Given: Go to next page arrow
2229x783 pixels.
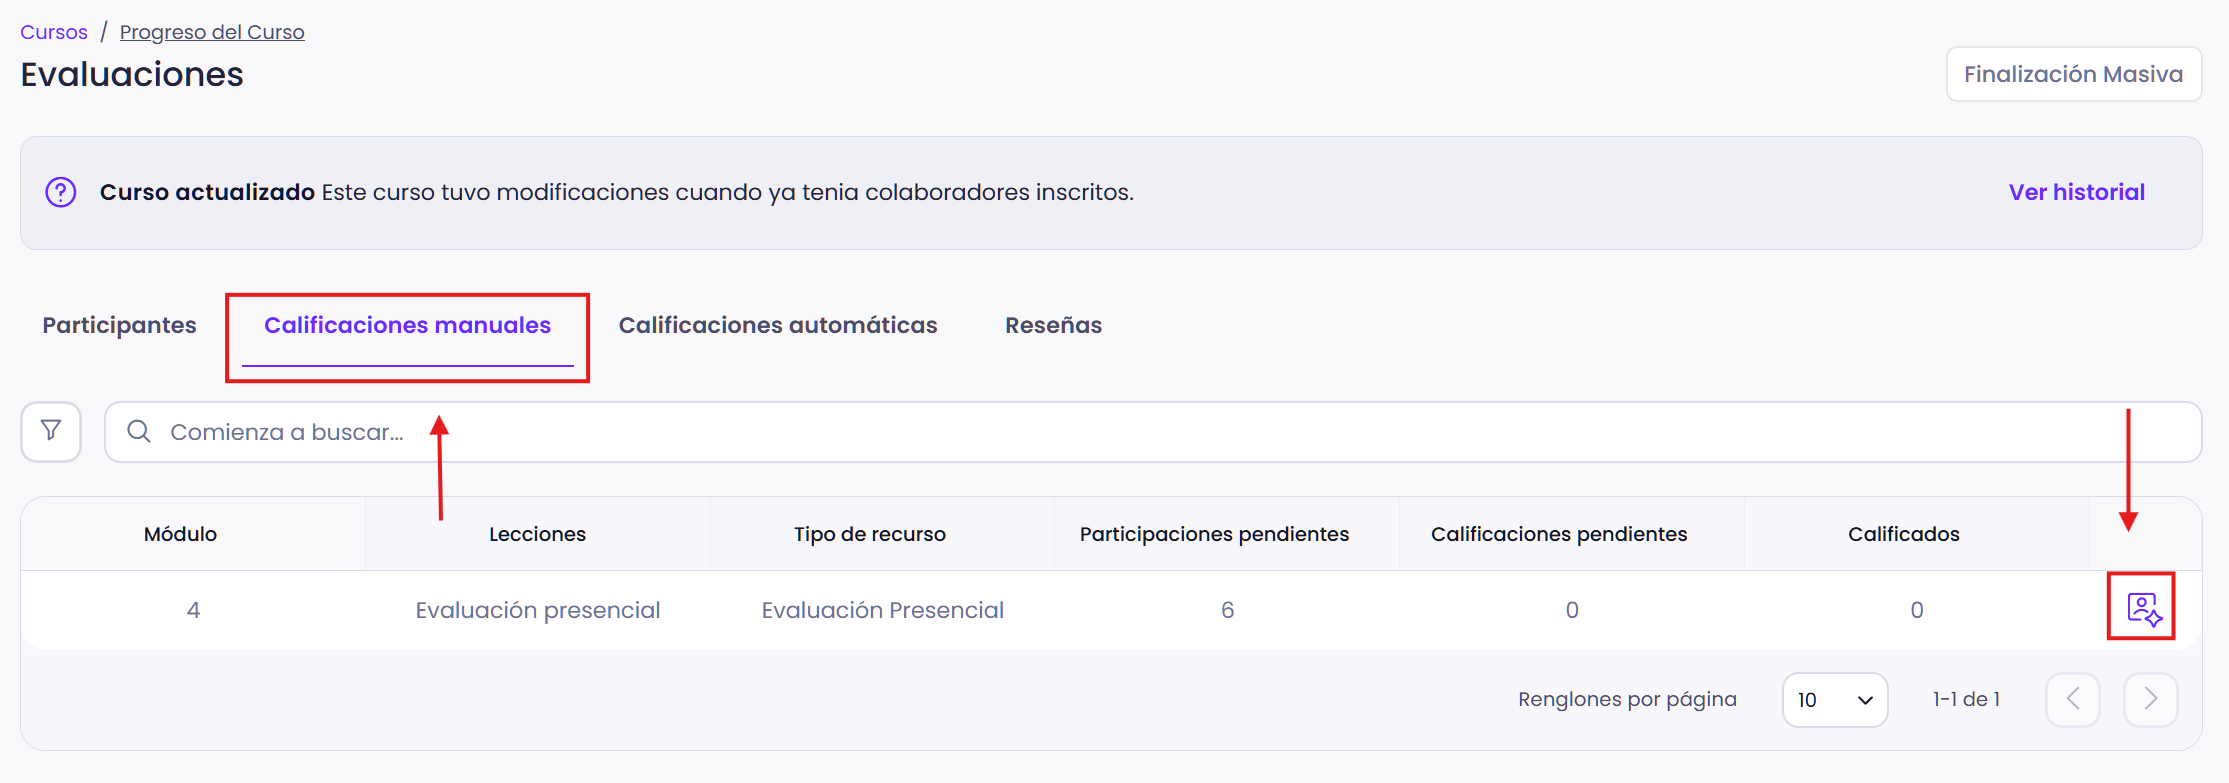Looking at the screenshot, I should click(2150, 699).
